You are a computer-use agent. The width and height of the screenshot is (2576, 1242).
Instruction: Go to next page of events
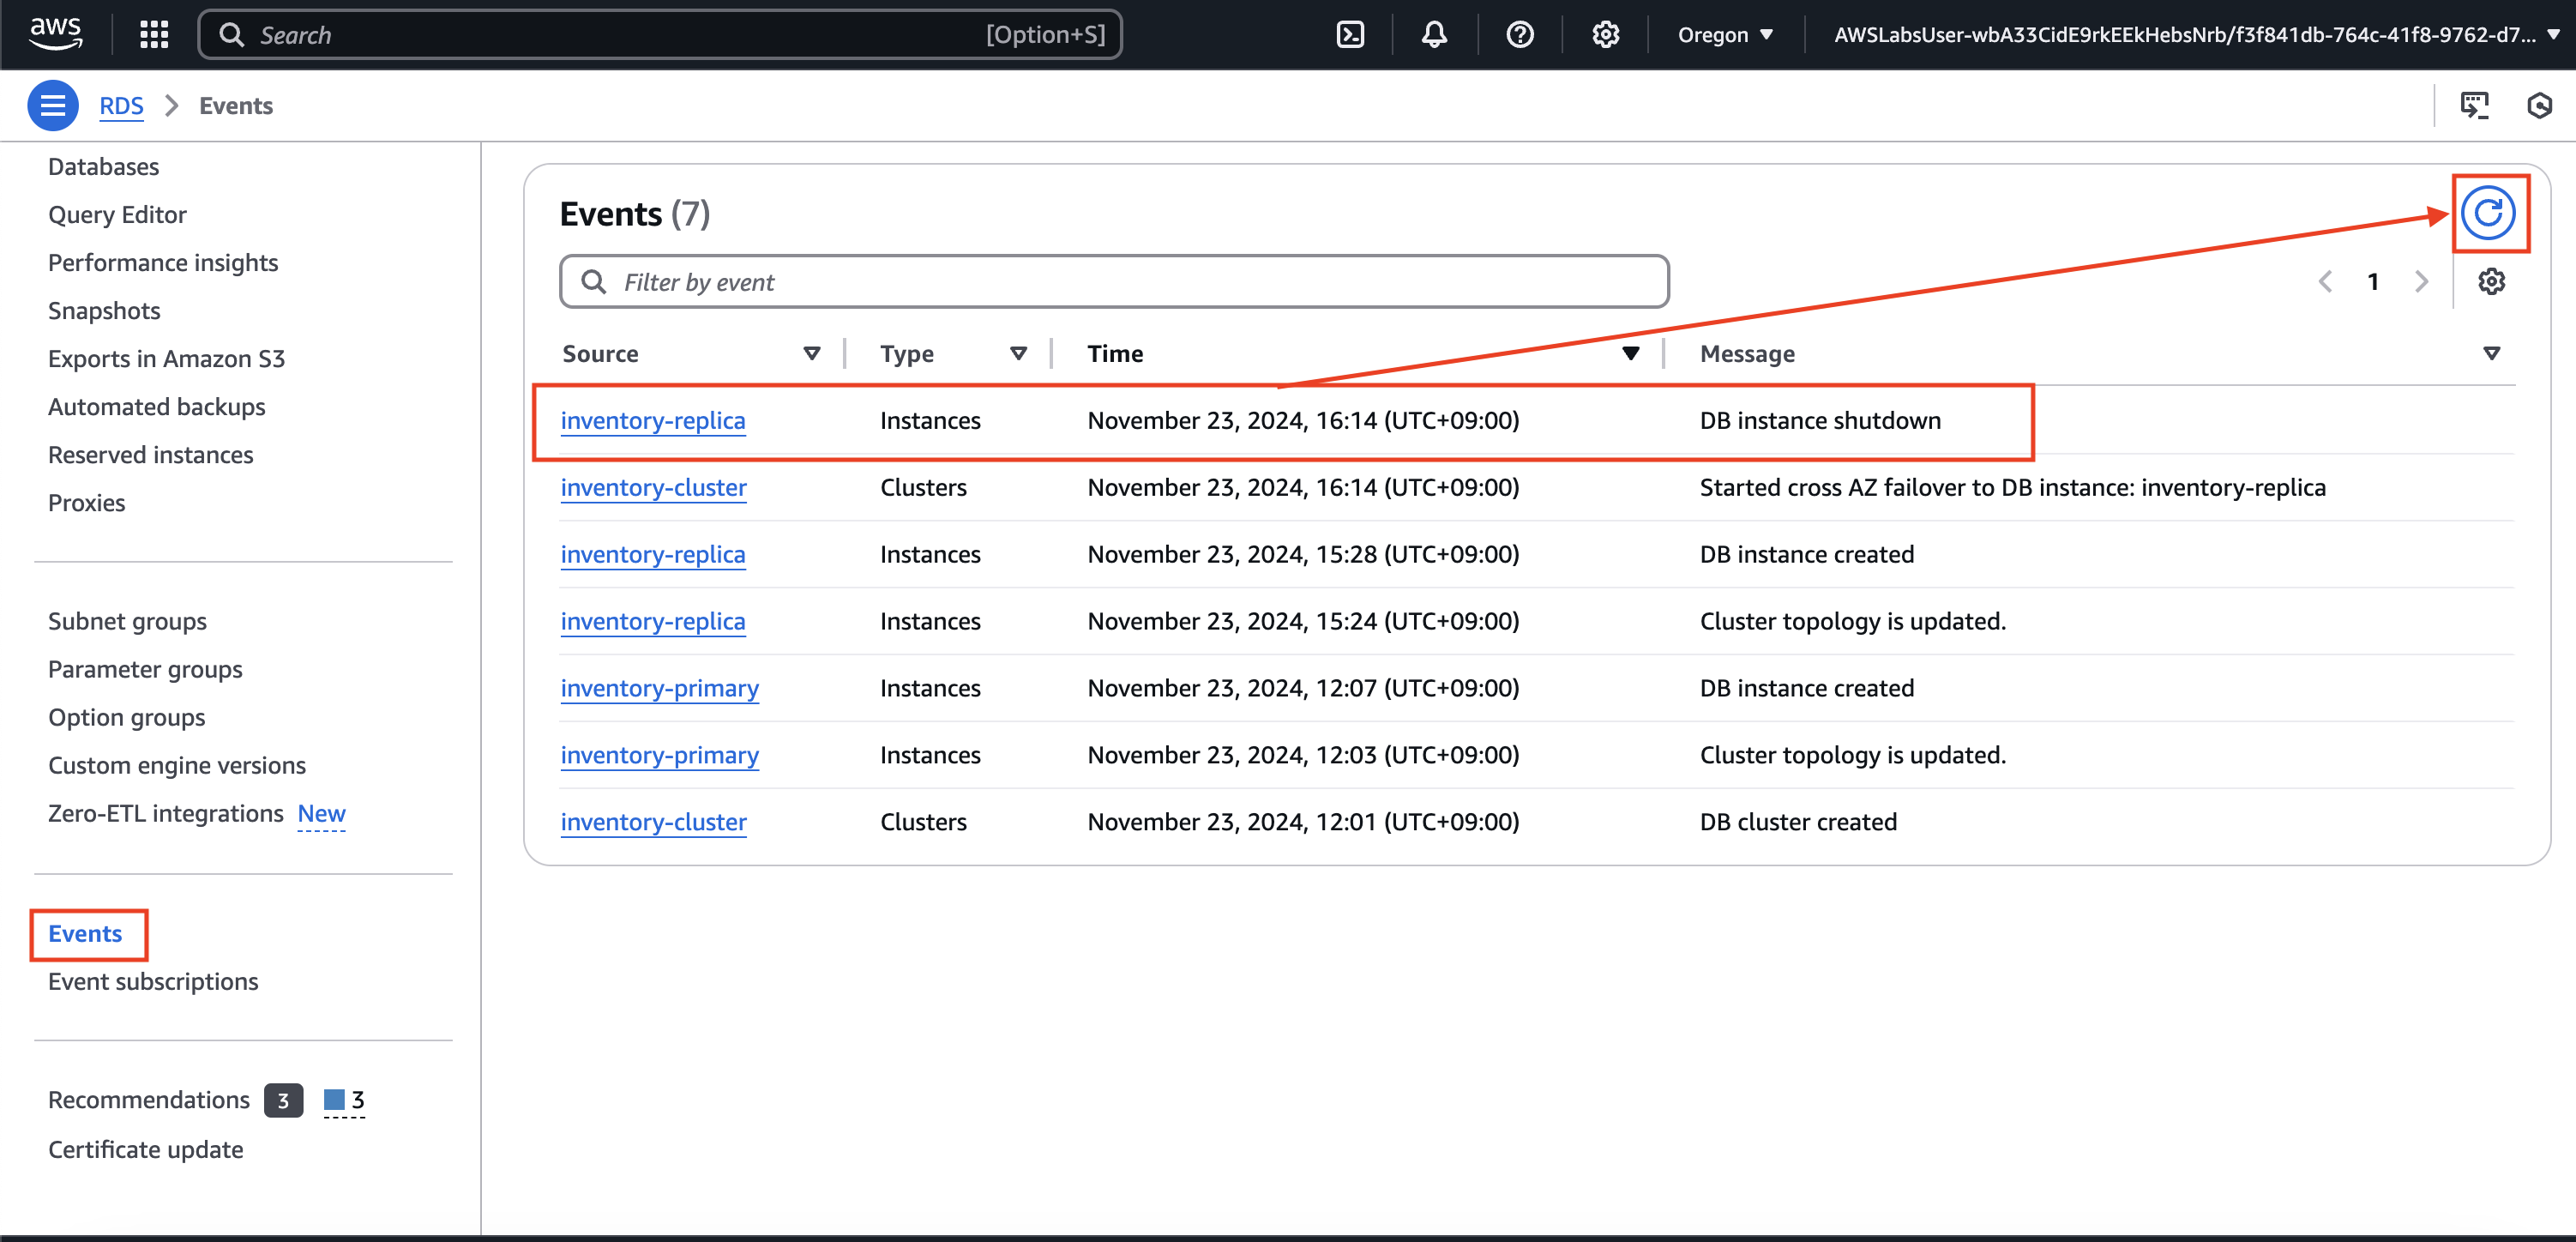2421,282
